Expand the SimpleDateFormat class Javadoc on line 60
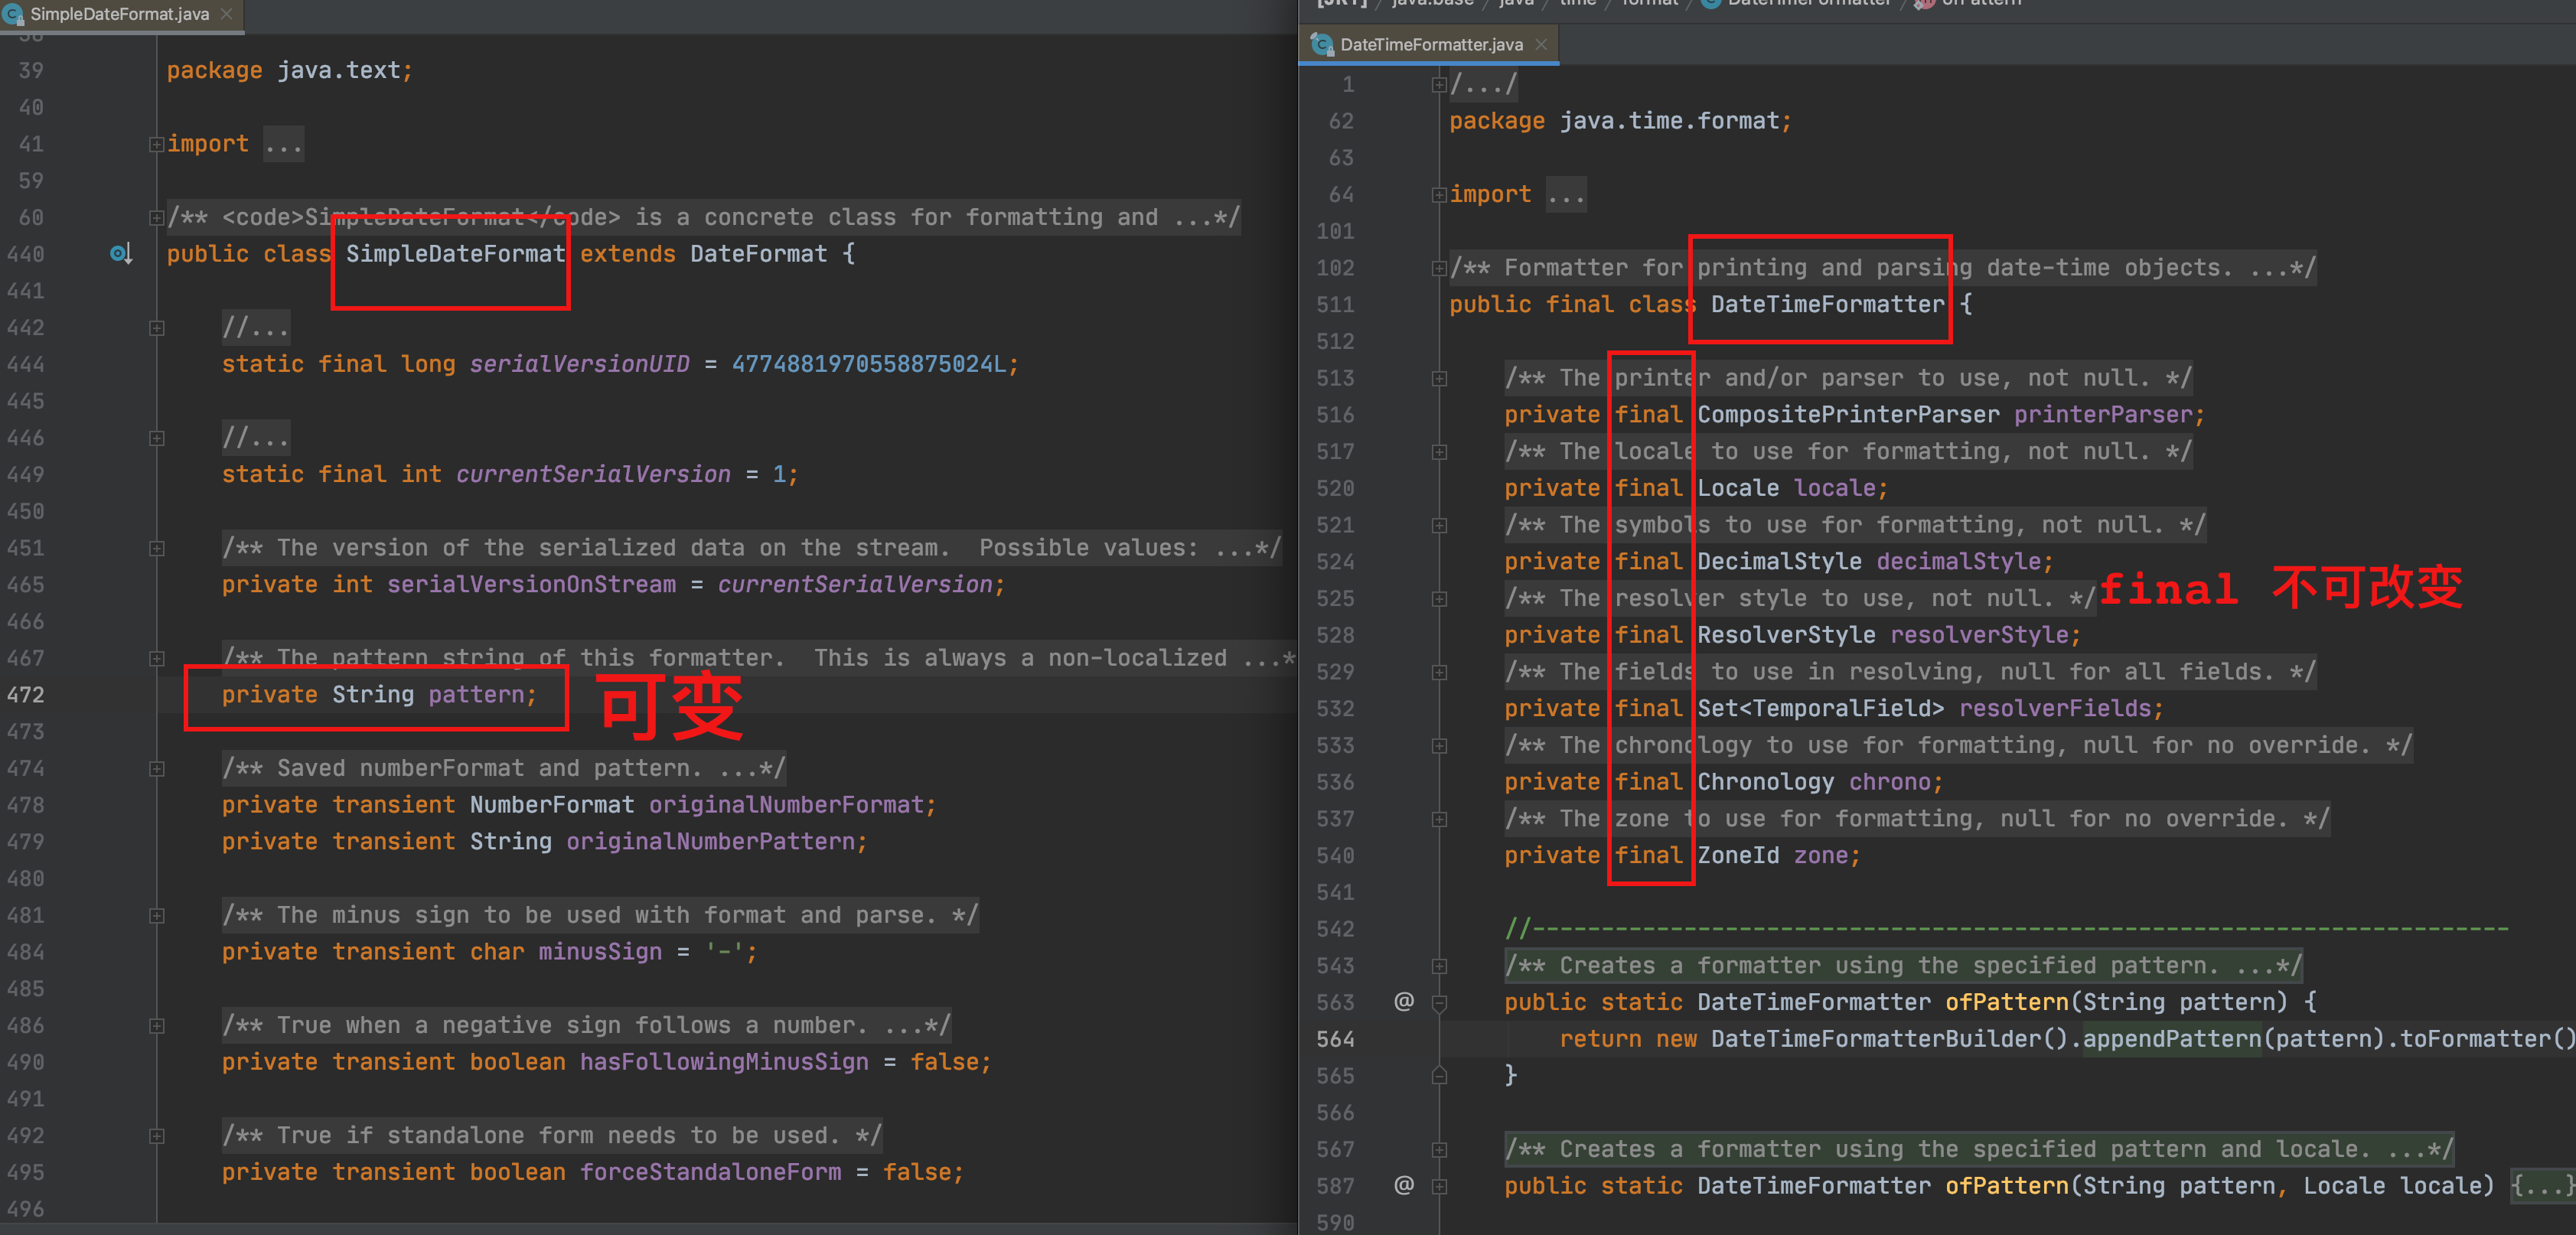This screenshot has height=1235, width=2576. 157,217
